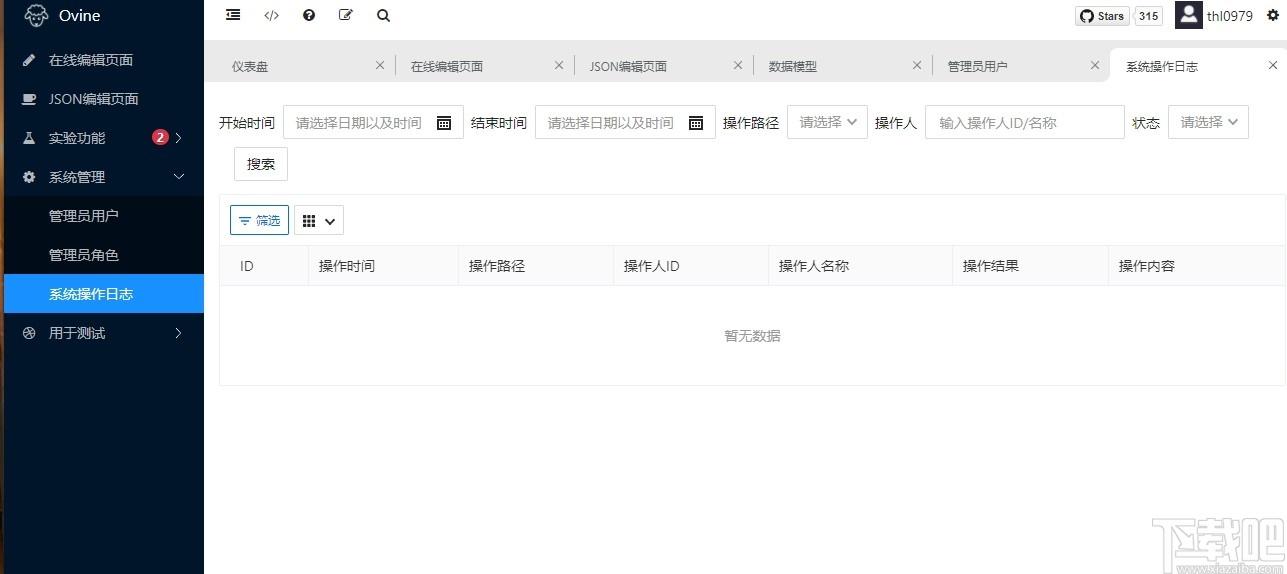The image size is (1287, 574).
Task: Open the 状态 dropdown
Action: point(1208,122)
